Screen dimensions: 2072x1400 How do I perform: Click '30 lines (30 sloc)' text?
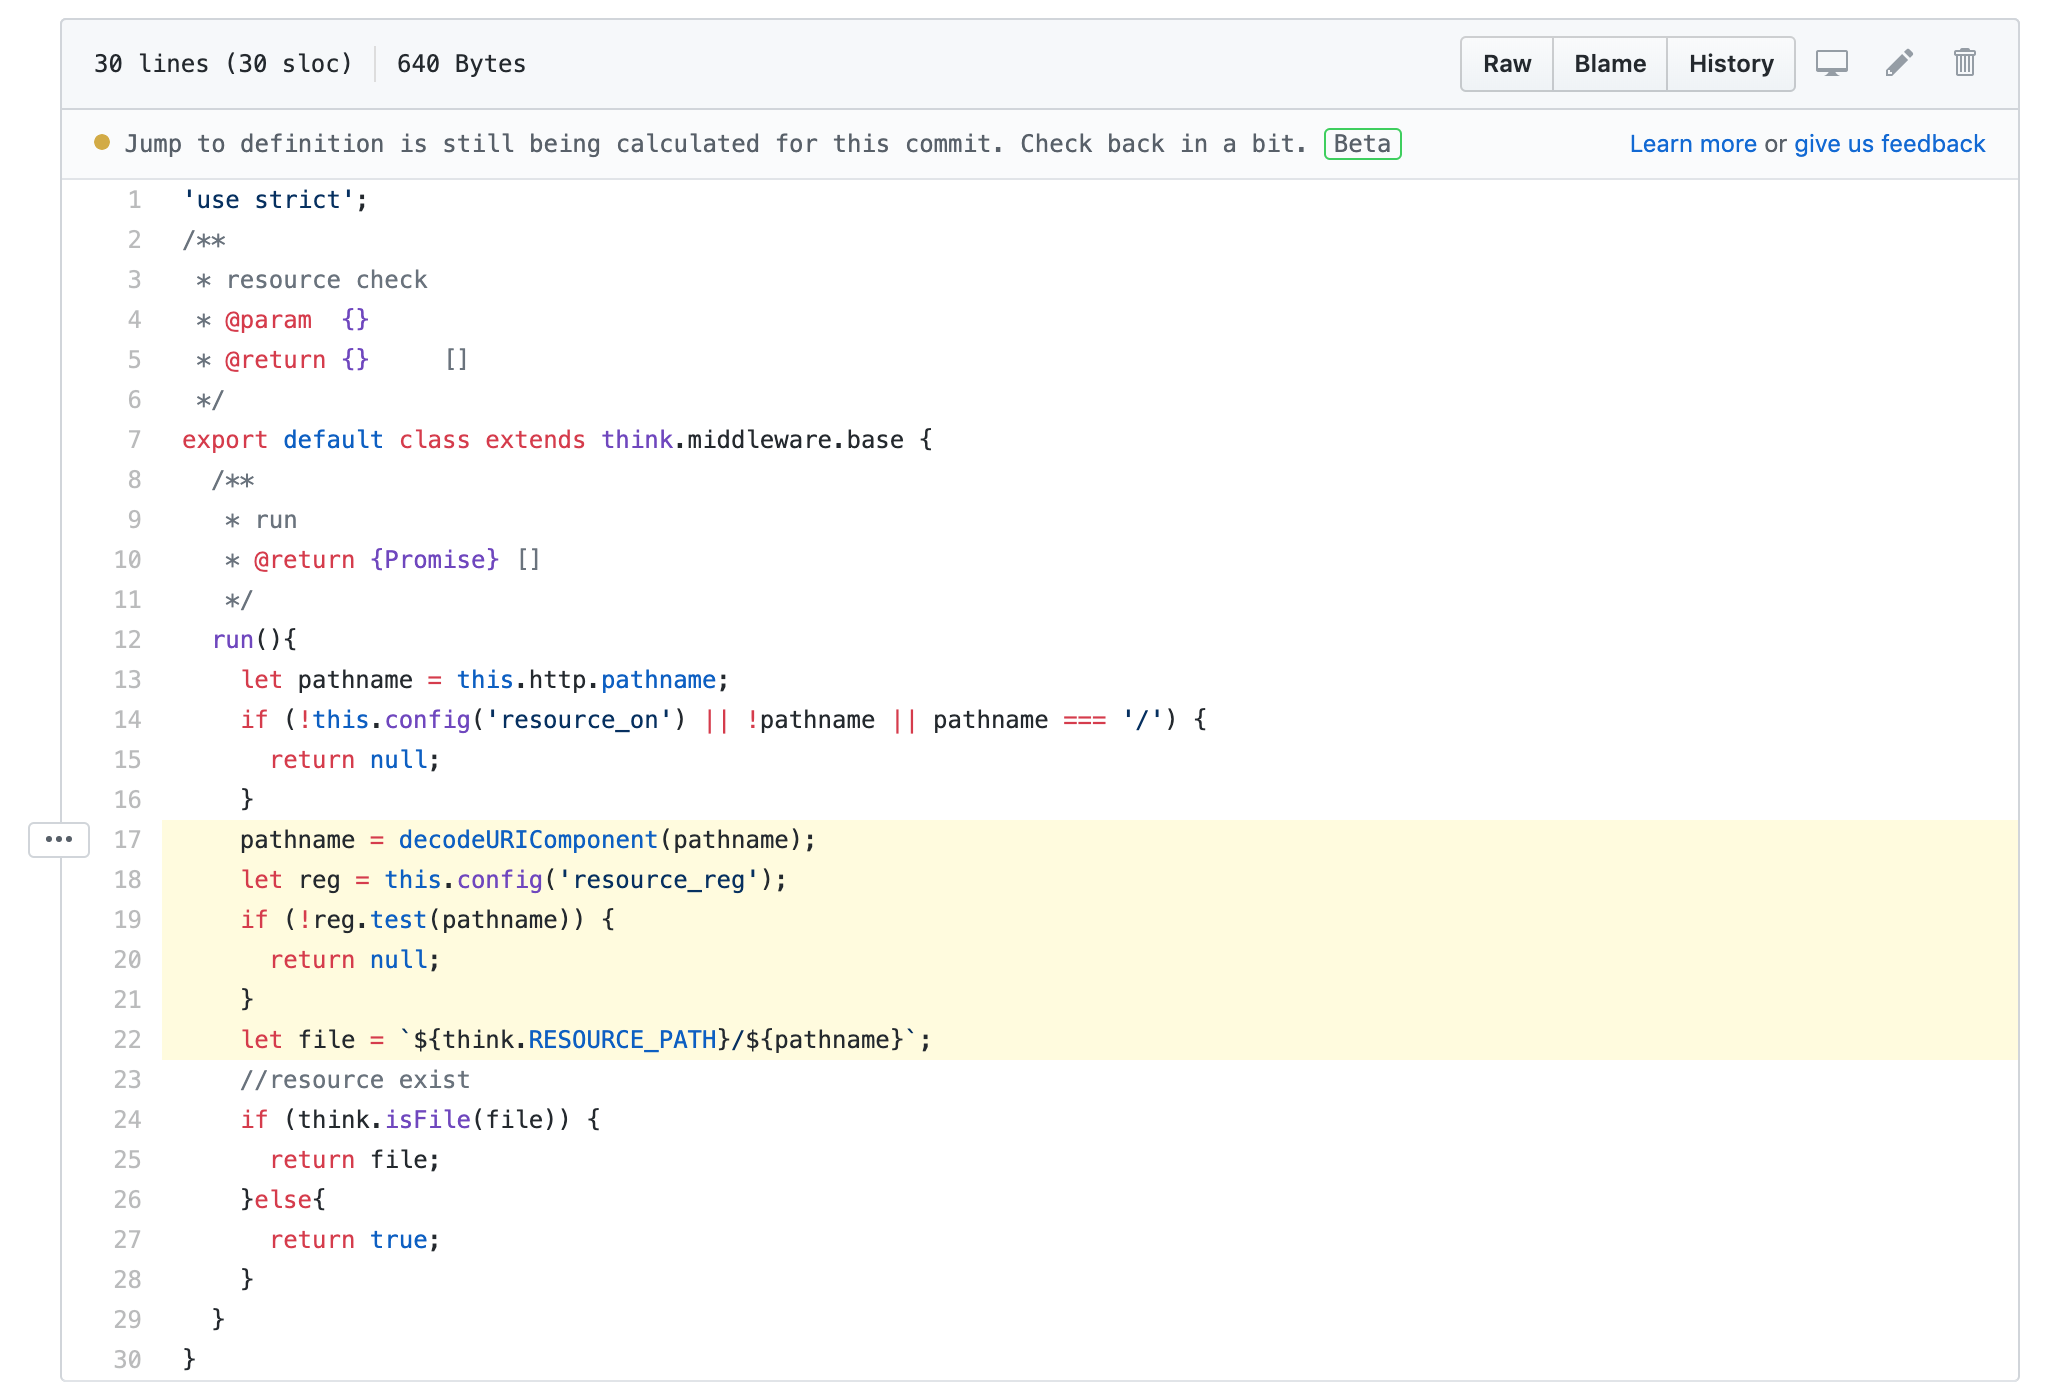(223, 64)
